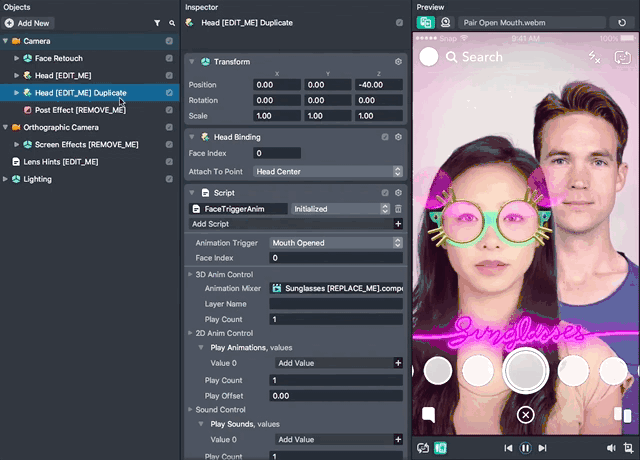Disable the Lighting object checkbox

pyautogui.click(x=169, y=179)
